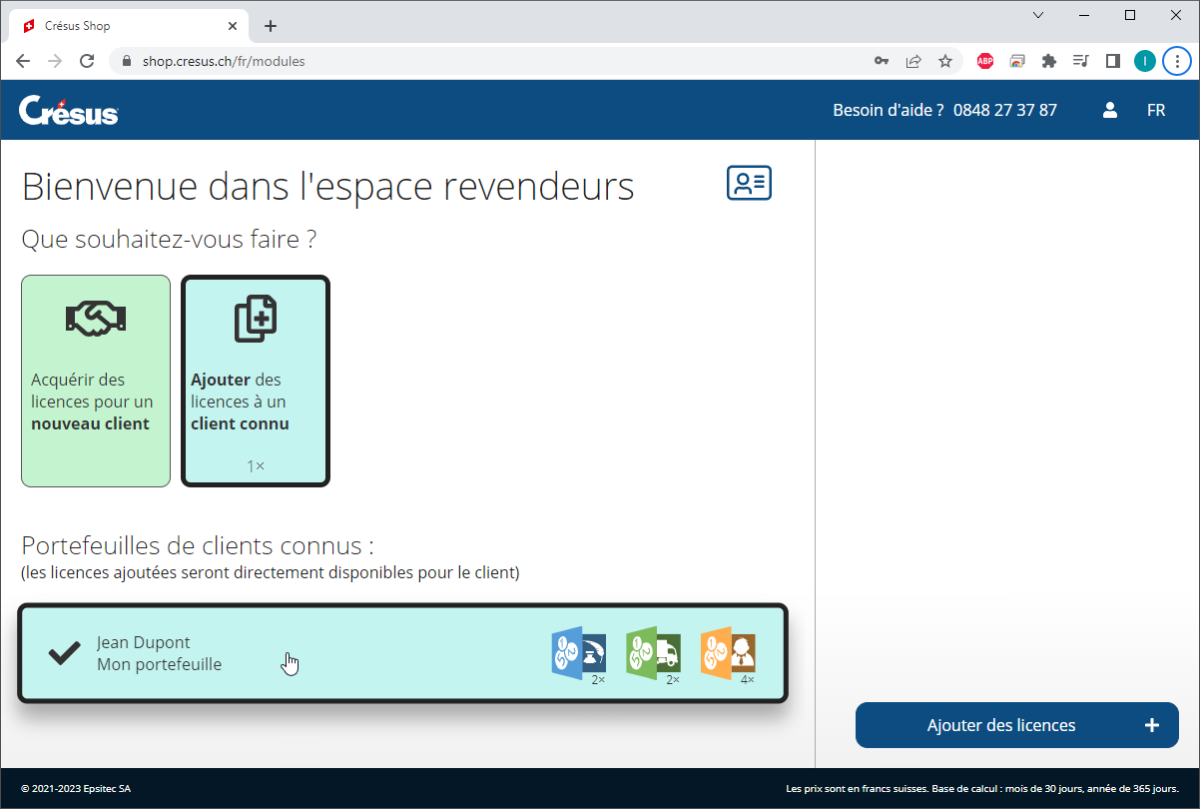1200x809 pixels.
Task: Call the Besoin d'aide phone link
Action: point(1005,110)
